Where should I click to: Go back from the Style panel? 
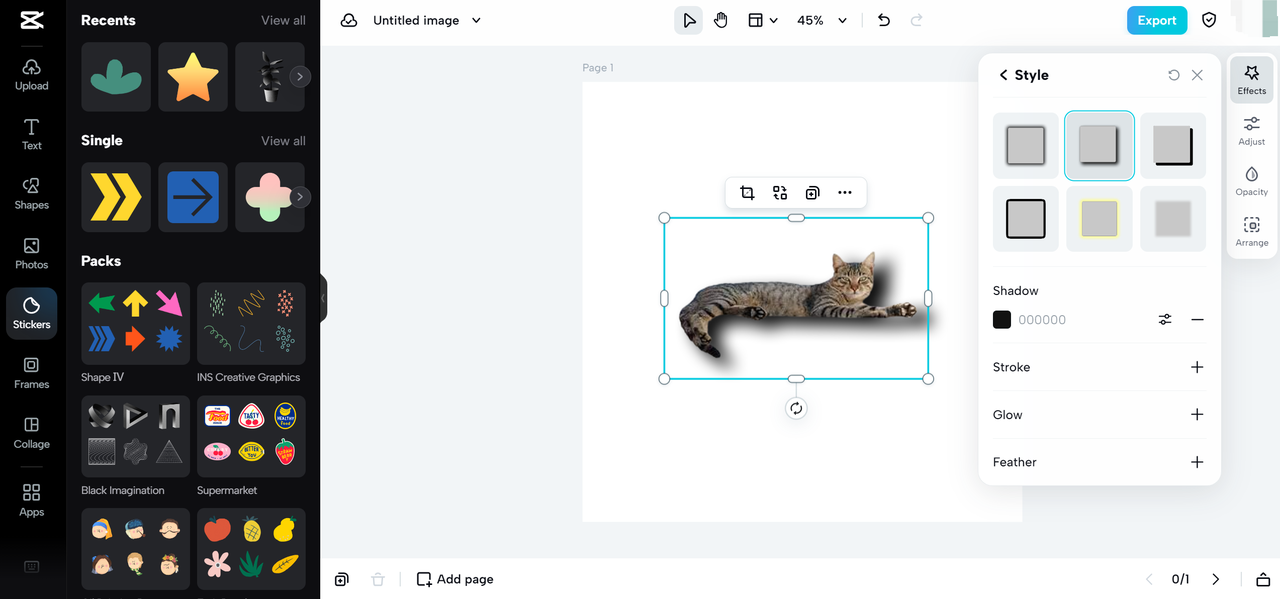(1003, 75)
